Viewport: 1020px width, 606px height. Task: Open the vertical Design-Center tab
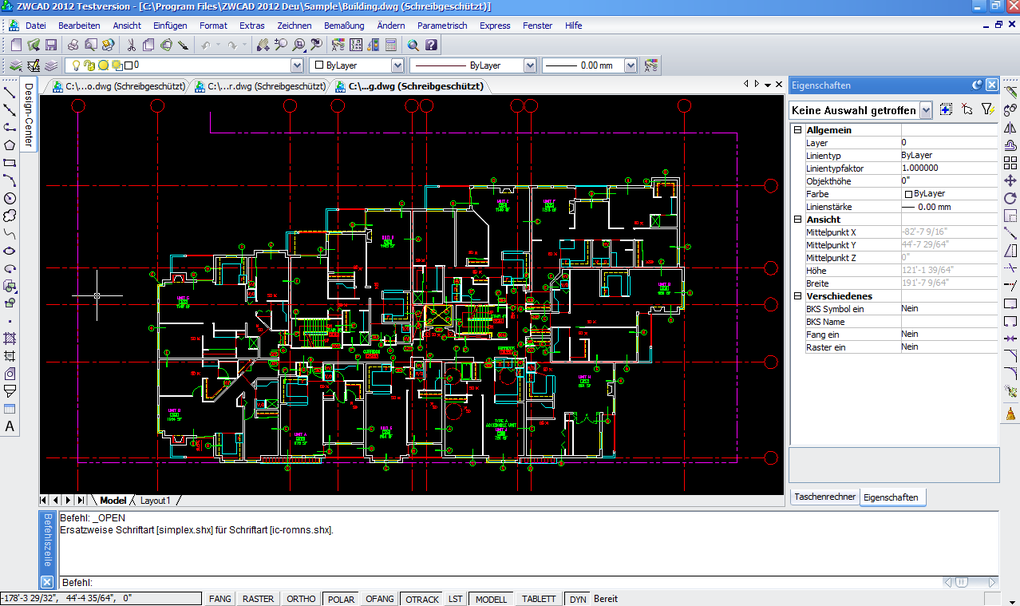click(x=29, y=114)
